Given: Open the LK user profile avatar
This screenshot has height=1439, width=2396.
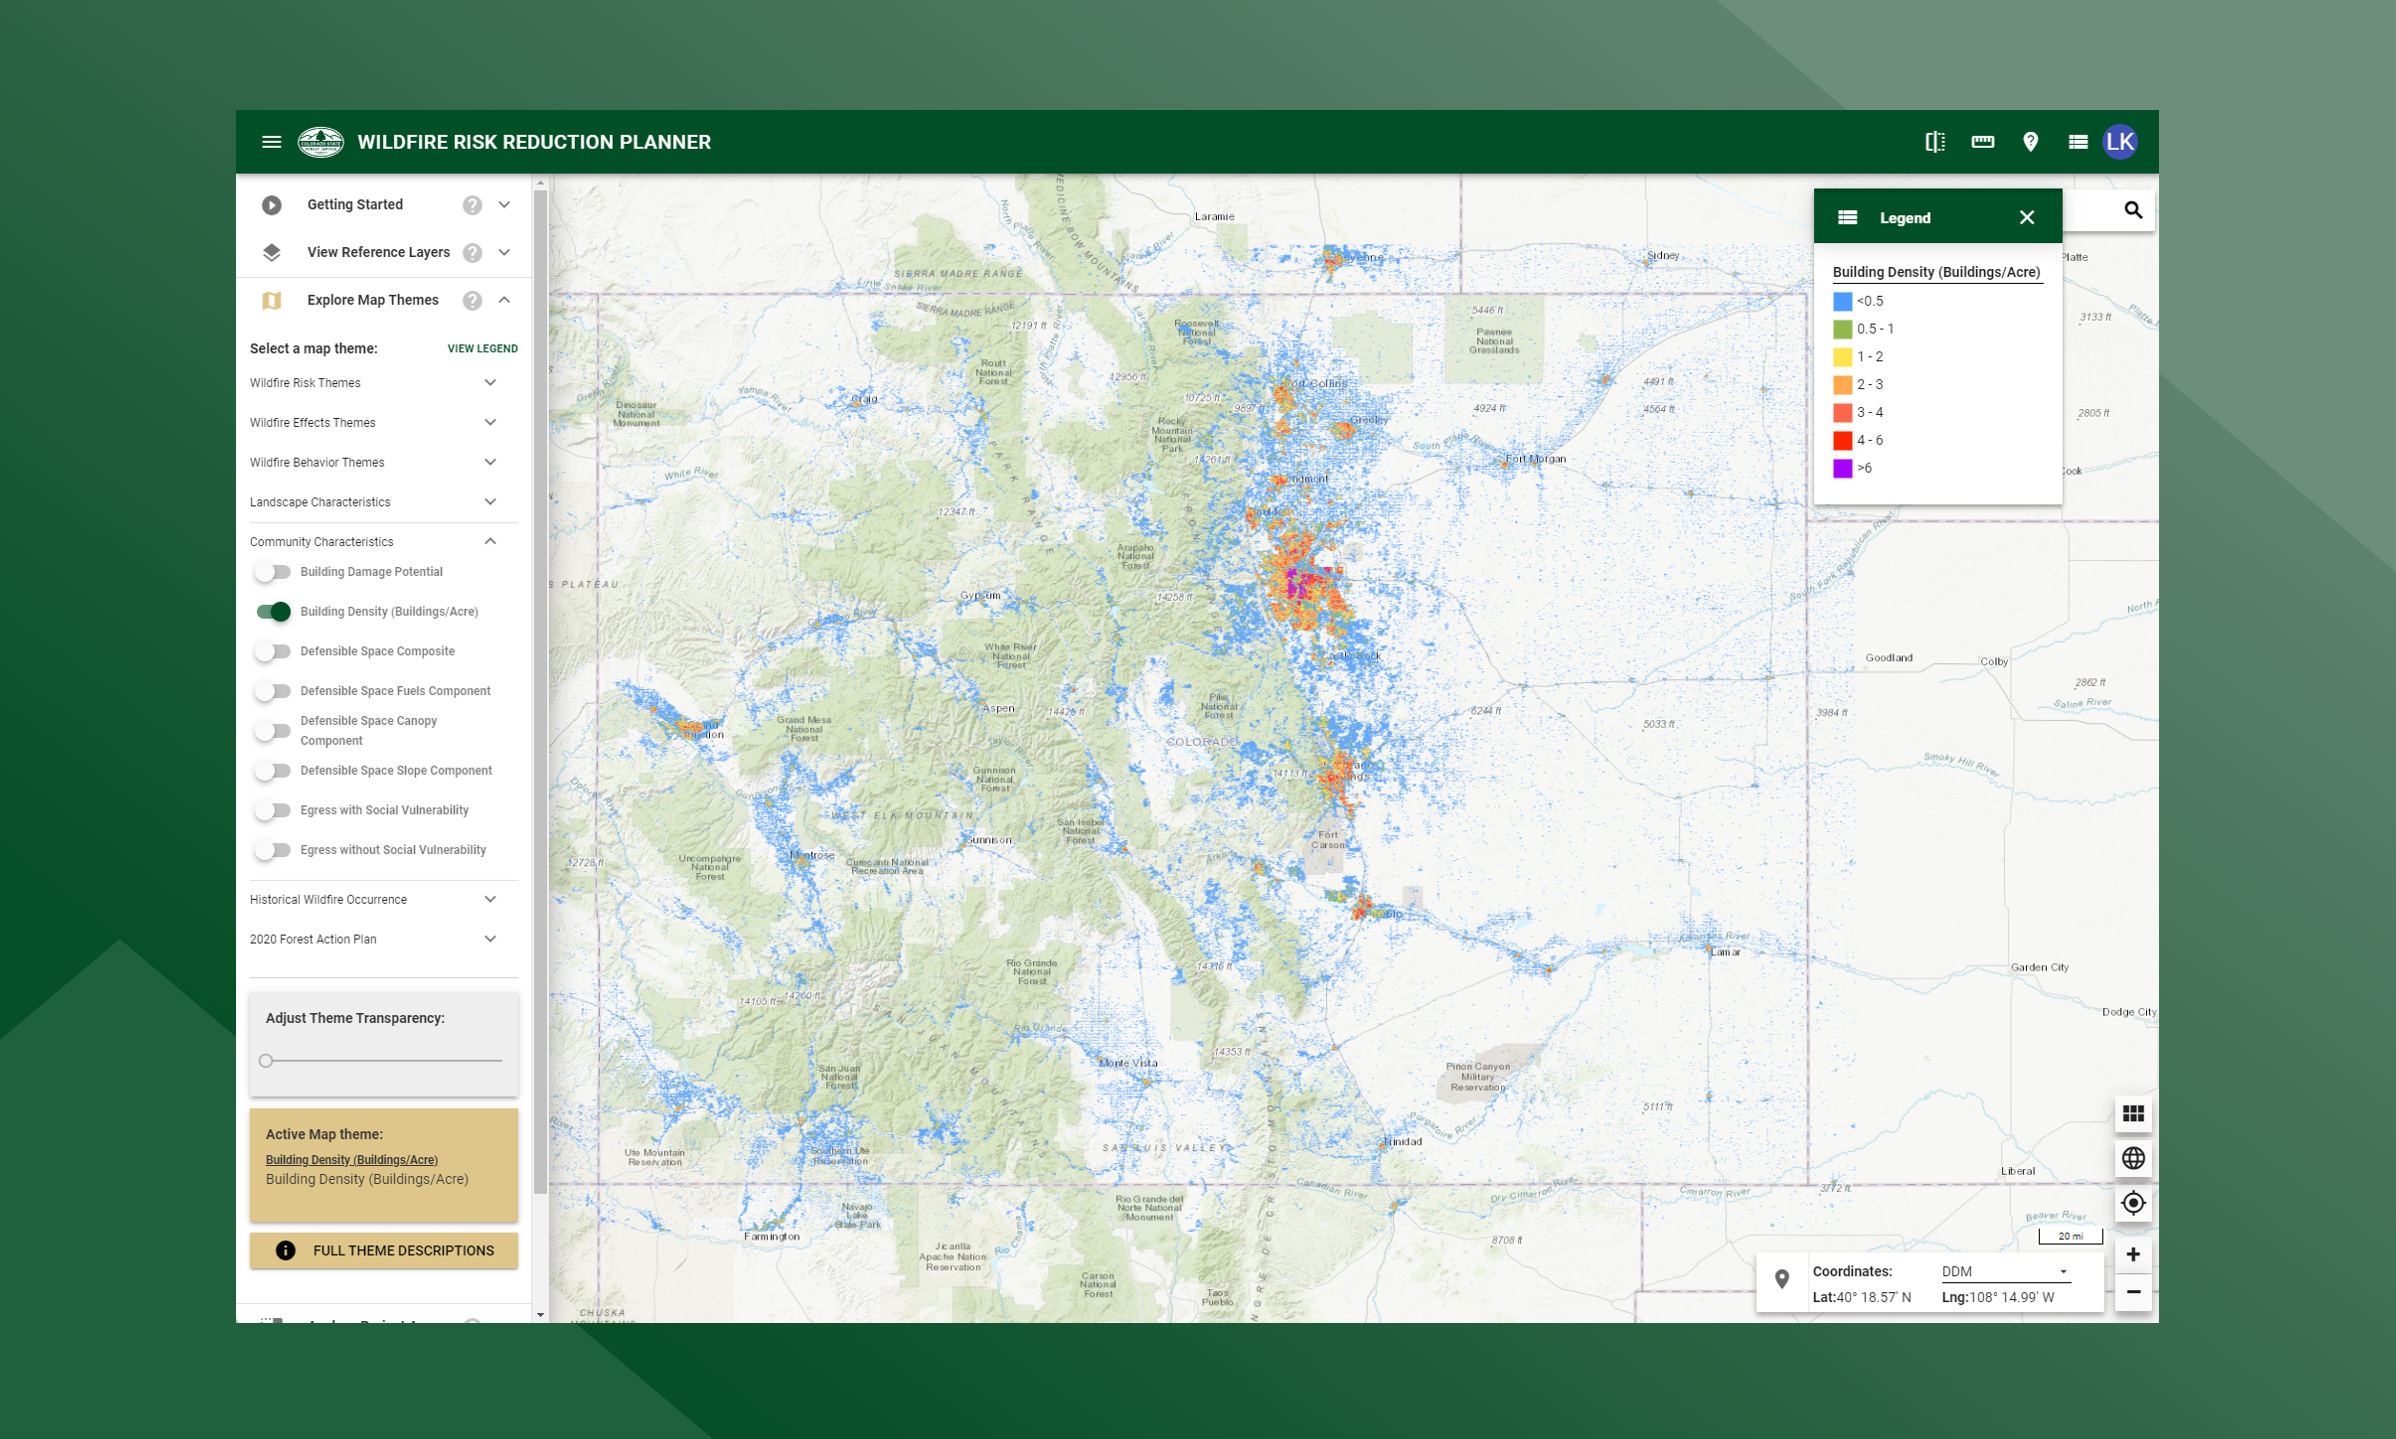Looking at the screenshot, I should pos(2120,142).
